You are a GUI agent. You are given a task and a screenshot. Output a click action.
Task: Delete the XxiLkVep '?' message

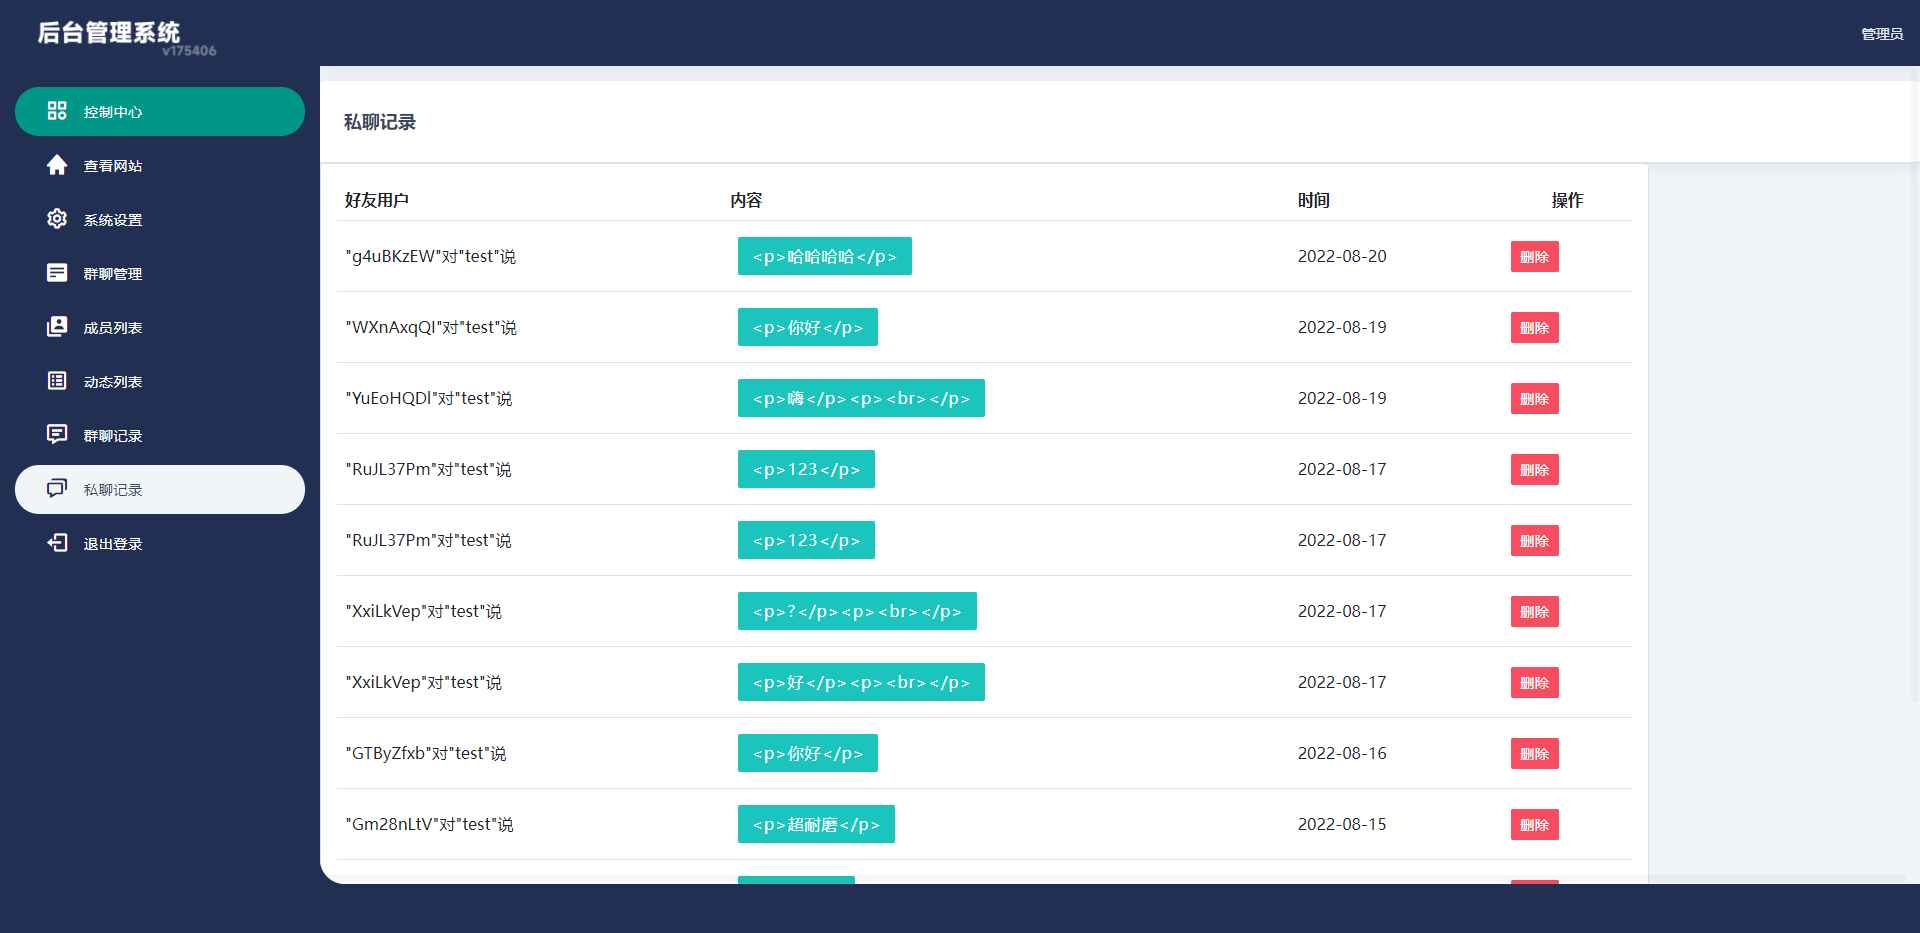1534,612
